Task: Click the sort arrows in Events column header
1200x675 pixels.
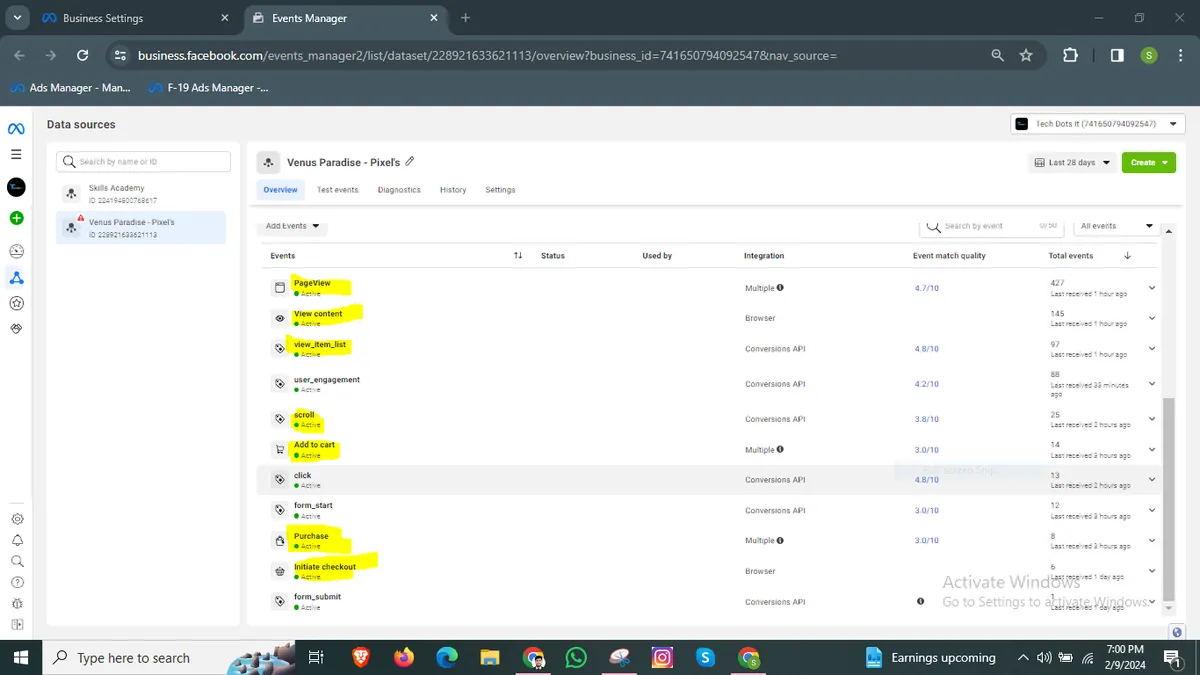Action: click(518, 256)
